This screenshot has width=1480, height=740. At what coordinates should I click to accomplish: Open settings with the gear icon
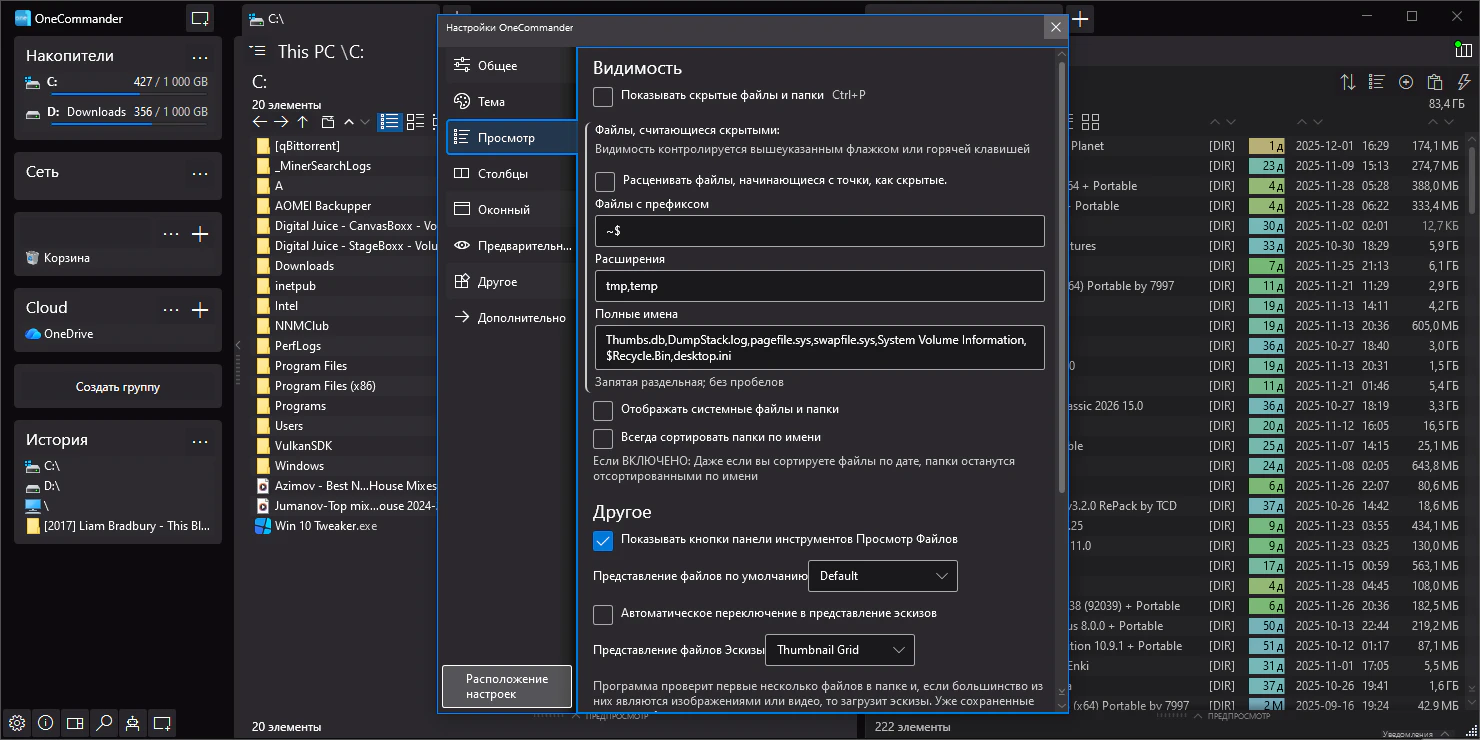point(16,722)
